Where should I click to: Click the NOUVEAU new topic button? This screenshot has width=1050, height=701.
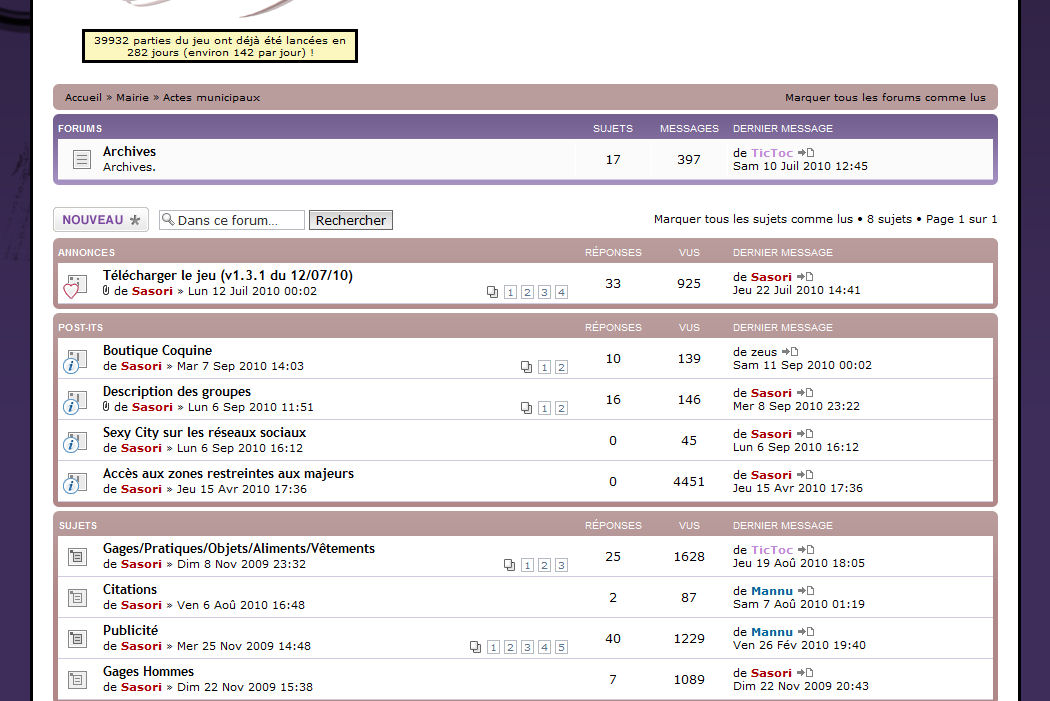pos(101,220)
